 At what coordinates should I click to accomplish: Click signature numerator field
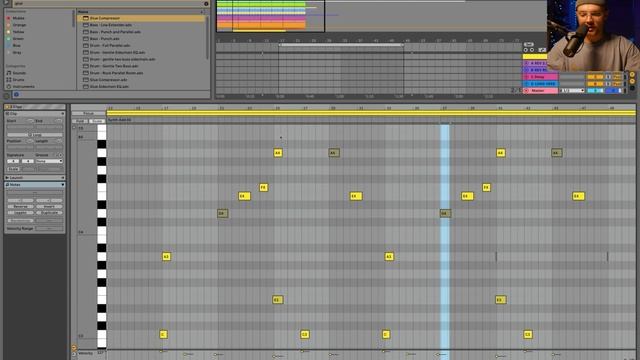point(13,161)
